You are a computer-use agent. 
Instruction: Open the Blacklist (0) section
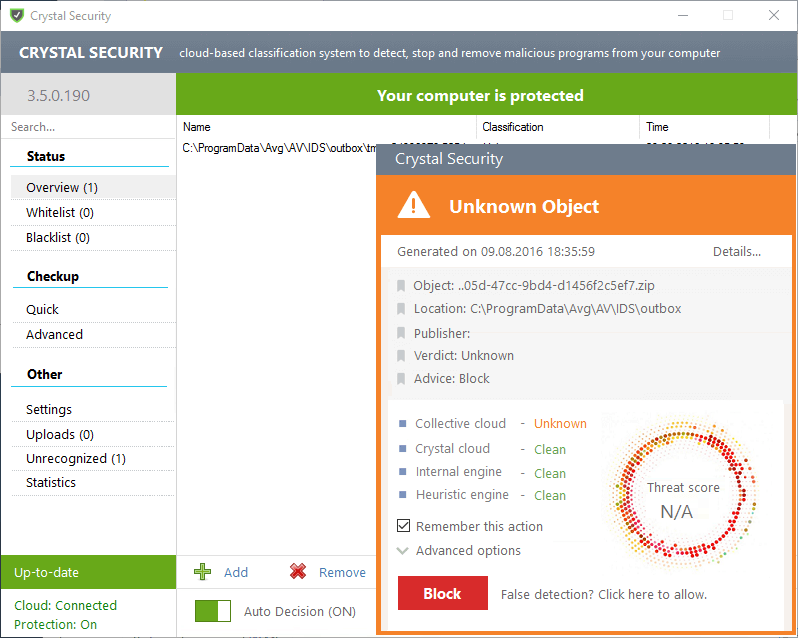[93, 237]
